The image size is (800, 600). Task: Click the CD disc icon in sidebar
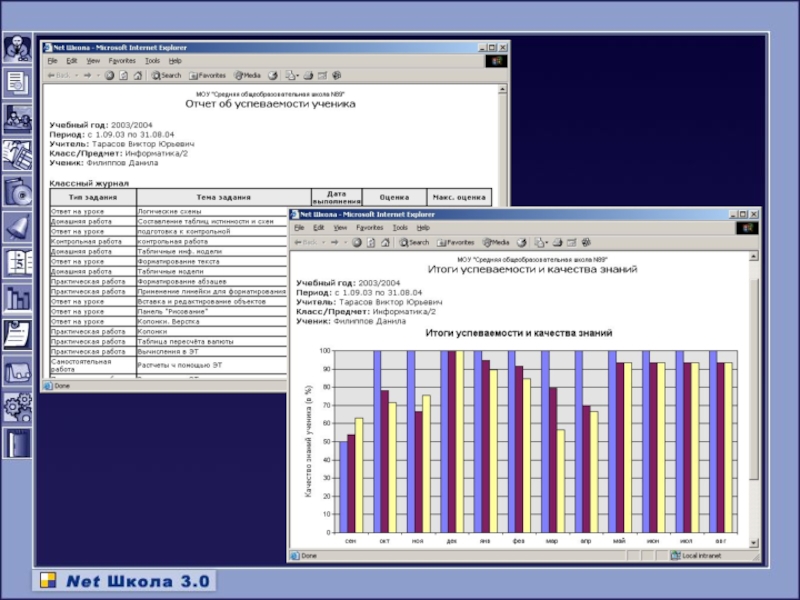tap(17, 190)
